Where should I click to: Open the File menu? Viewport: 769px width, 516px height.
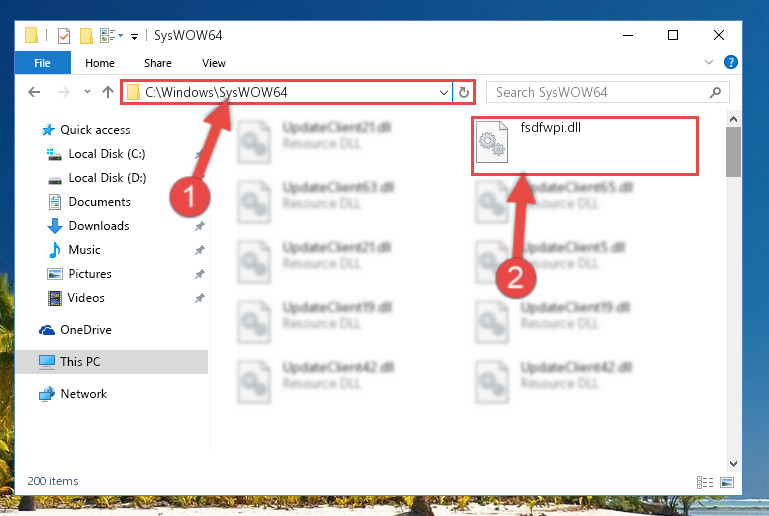tap(43, 63)
